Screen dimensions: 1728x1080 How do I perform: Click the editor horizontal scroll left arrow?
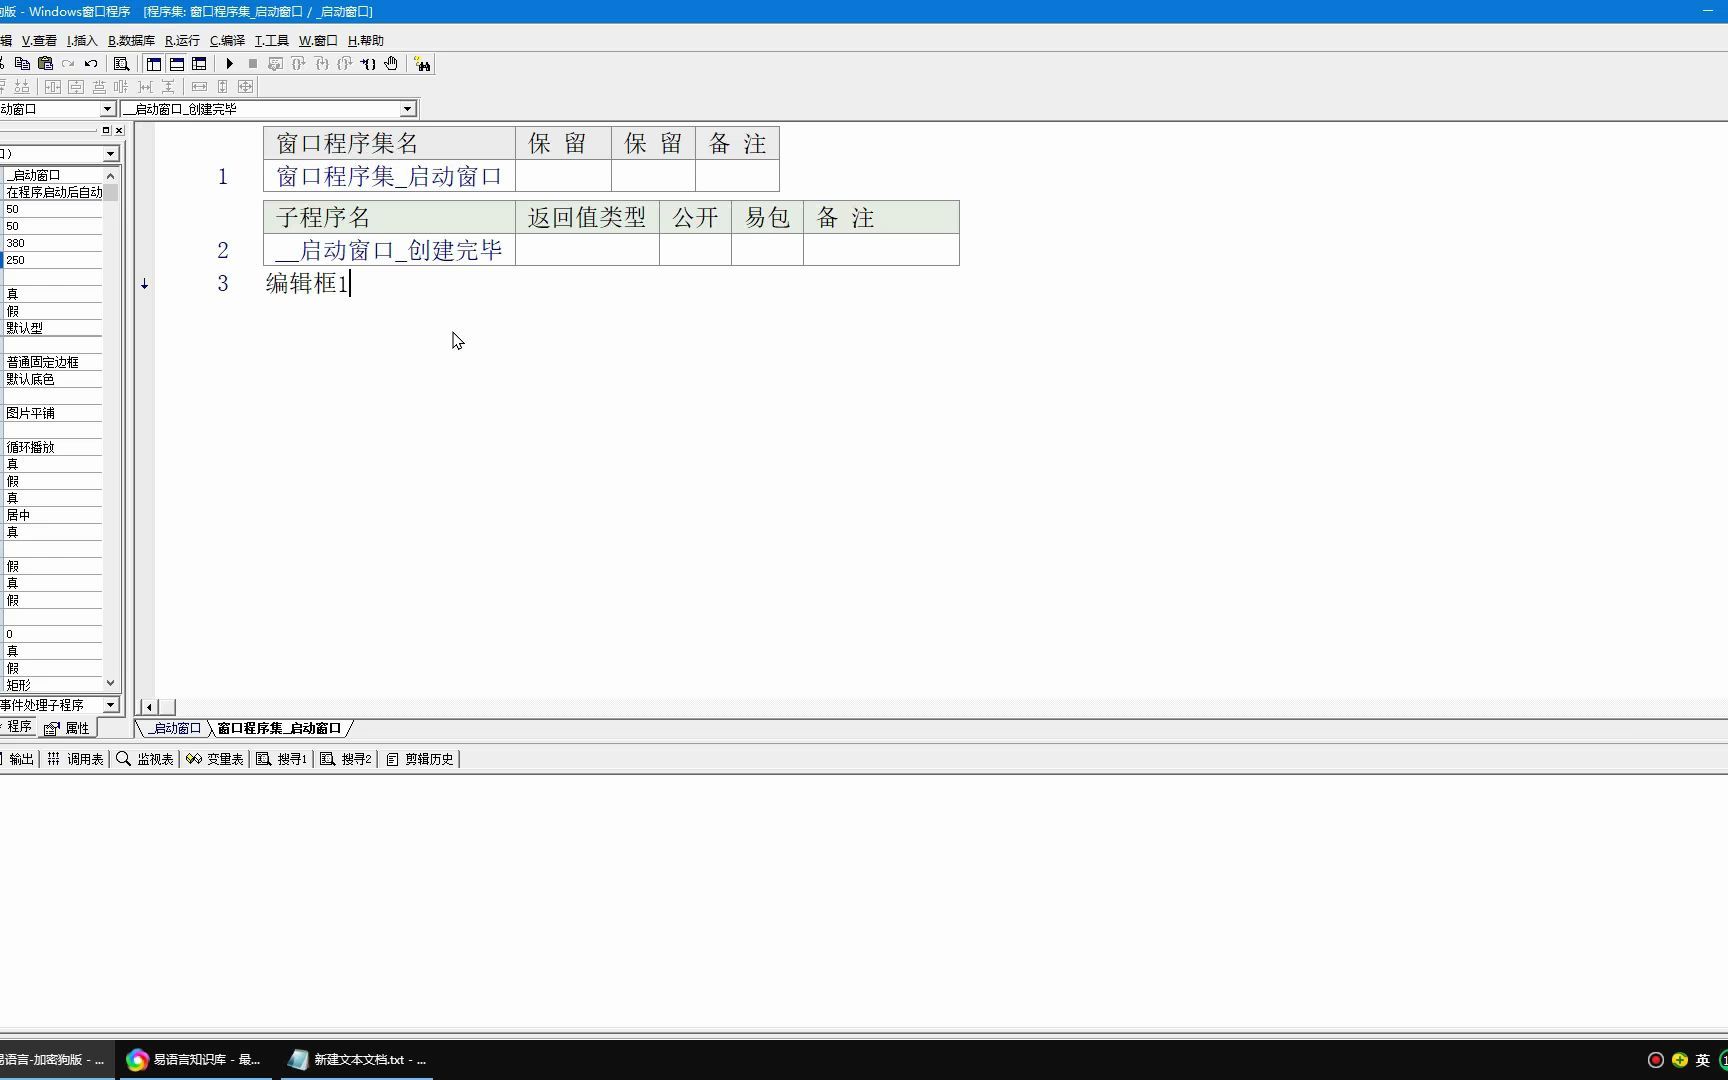(149, 707)
